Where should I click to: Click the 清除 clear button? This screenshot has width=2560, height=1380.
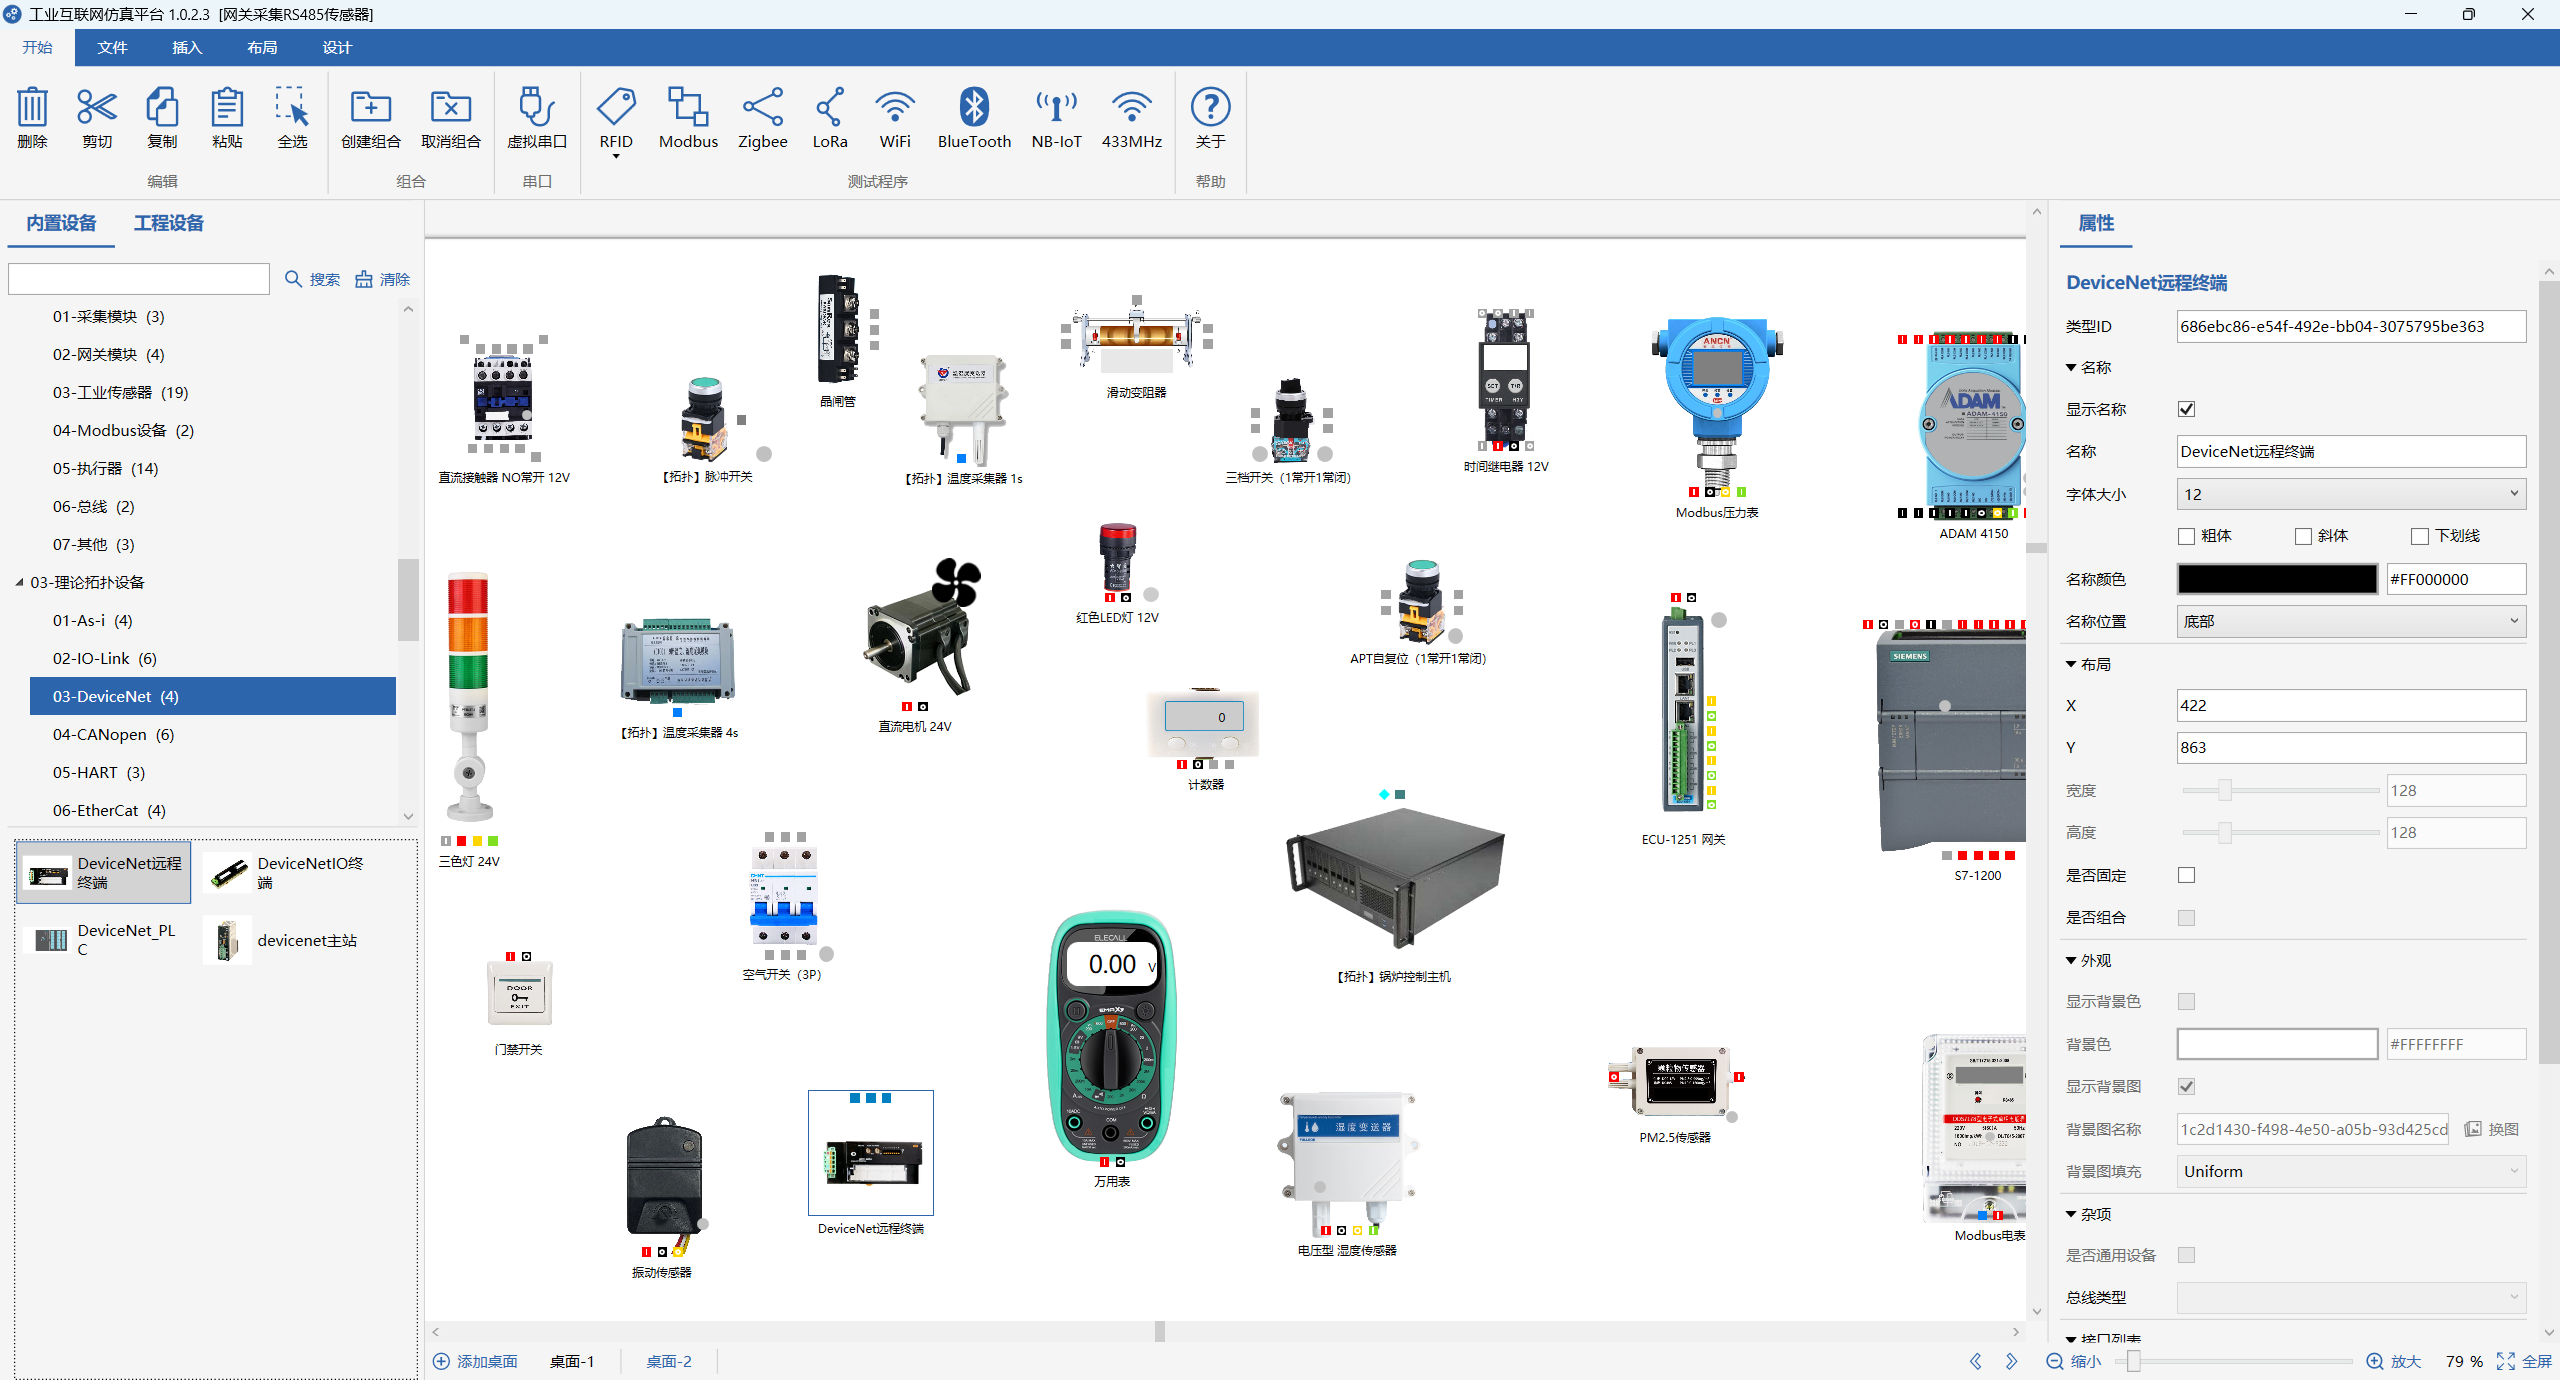(x=383, y=279)
